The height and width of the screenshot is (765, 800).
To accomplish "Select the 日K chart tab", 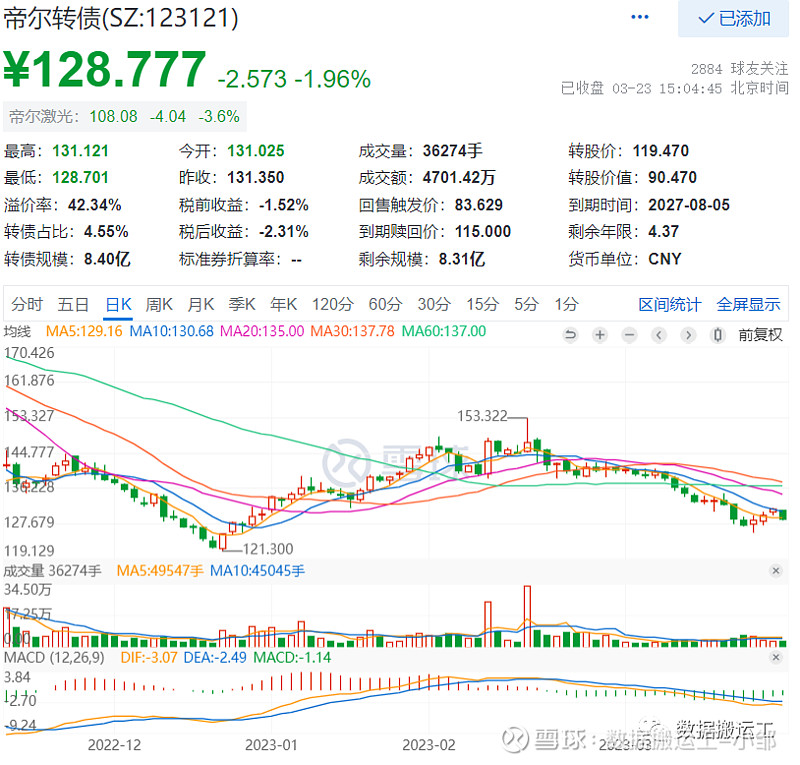I will pos(118,305).
